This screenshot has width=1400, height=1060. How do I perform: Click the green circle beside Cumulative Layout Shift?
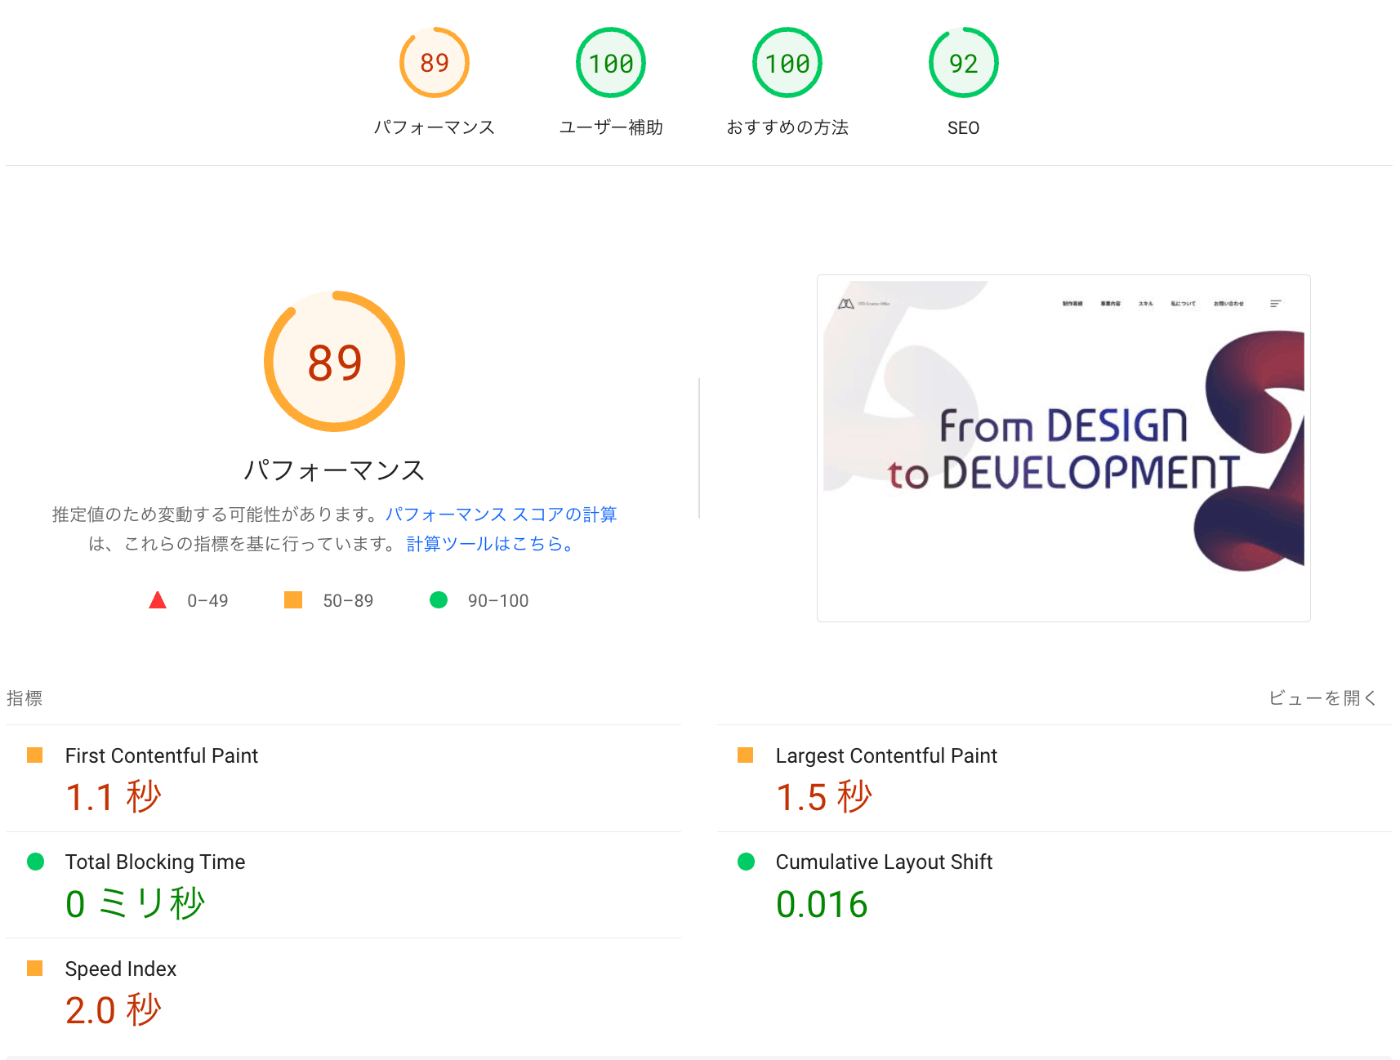click(x=746, y=861)
